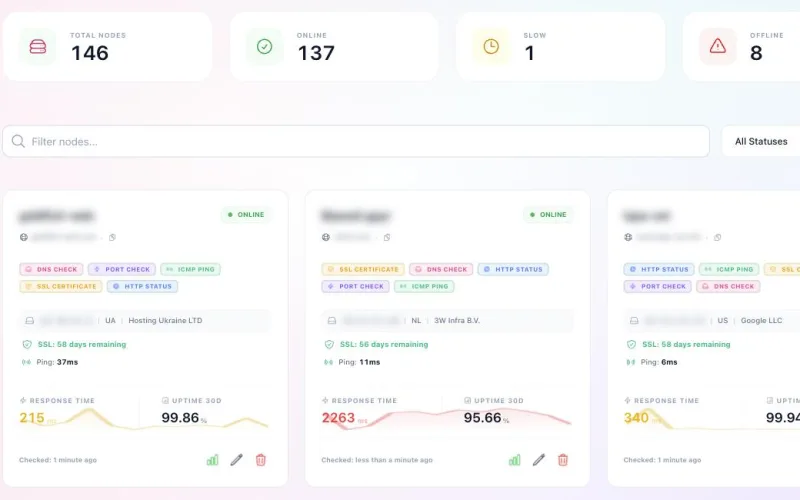Copy address on 3W Infra card
This screenshot has height=500, width=800.
(387, 237)
